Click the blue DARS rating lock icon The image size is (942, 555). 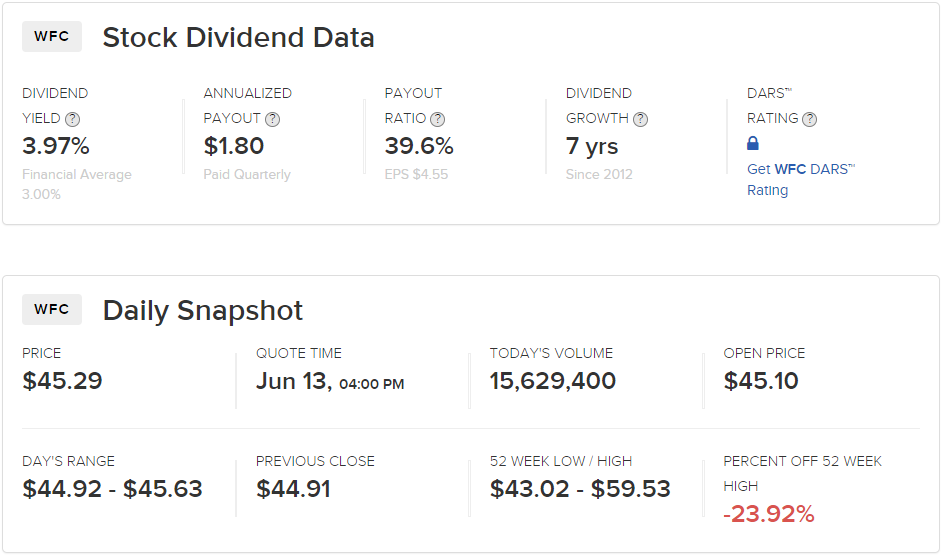coord(753,143)
